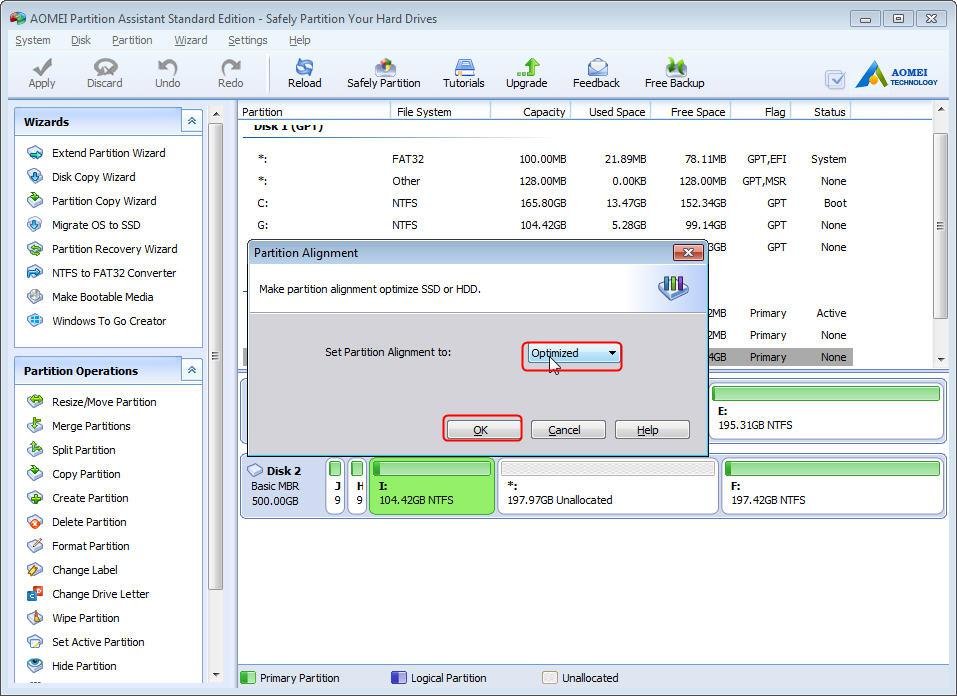
Task: Open the Upgrade option in the toolbar
Action: tap(527, 72)
